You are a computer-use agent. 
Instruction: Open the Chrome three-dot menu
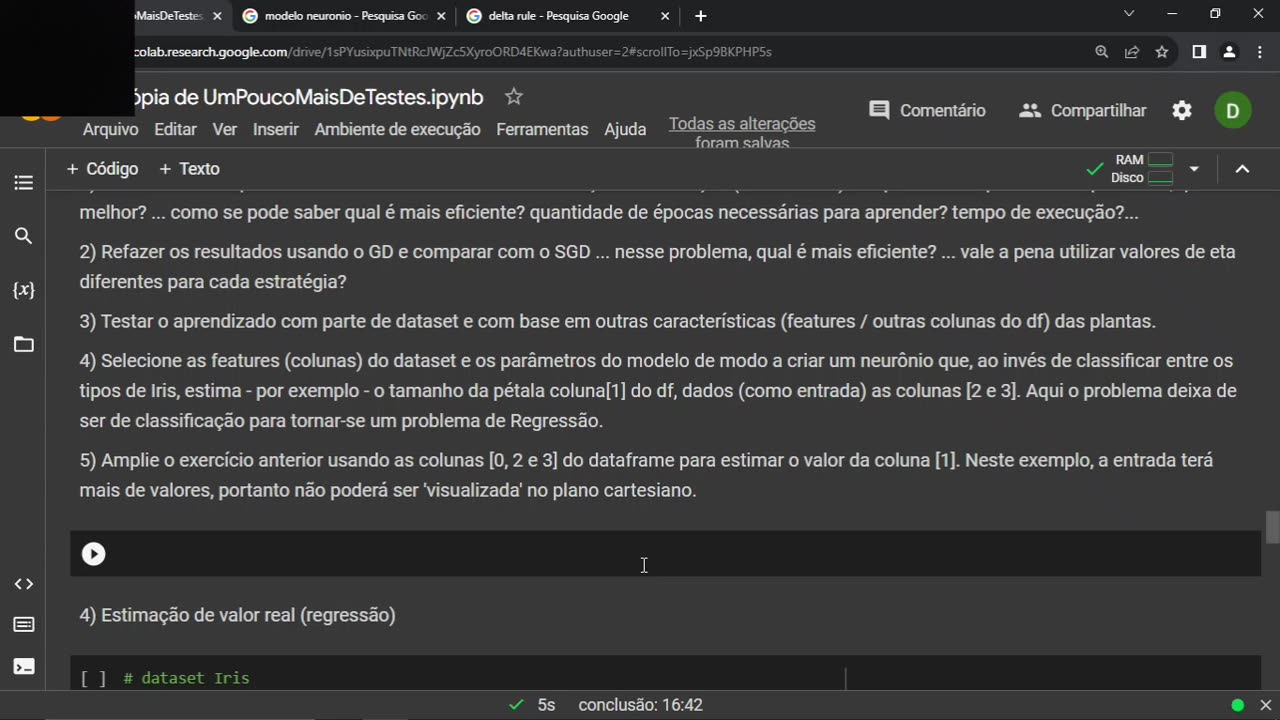coord(1260,52)
